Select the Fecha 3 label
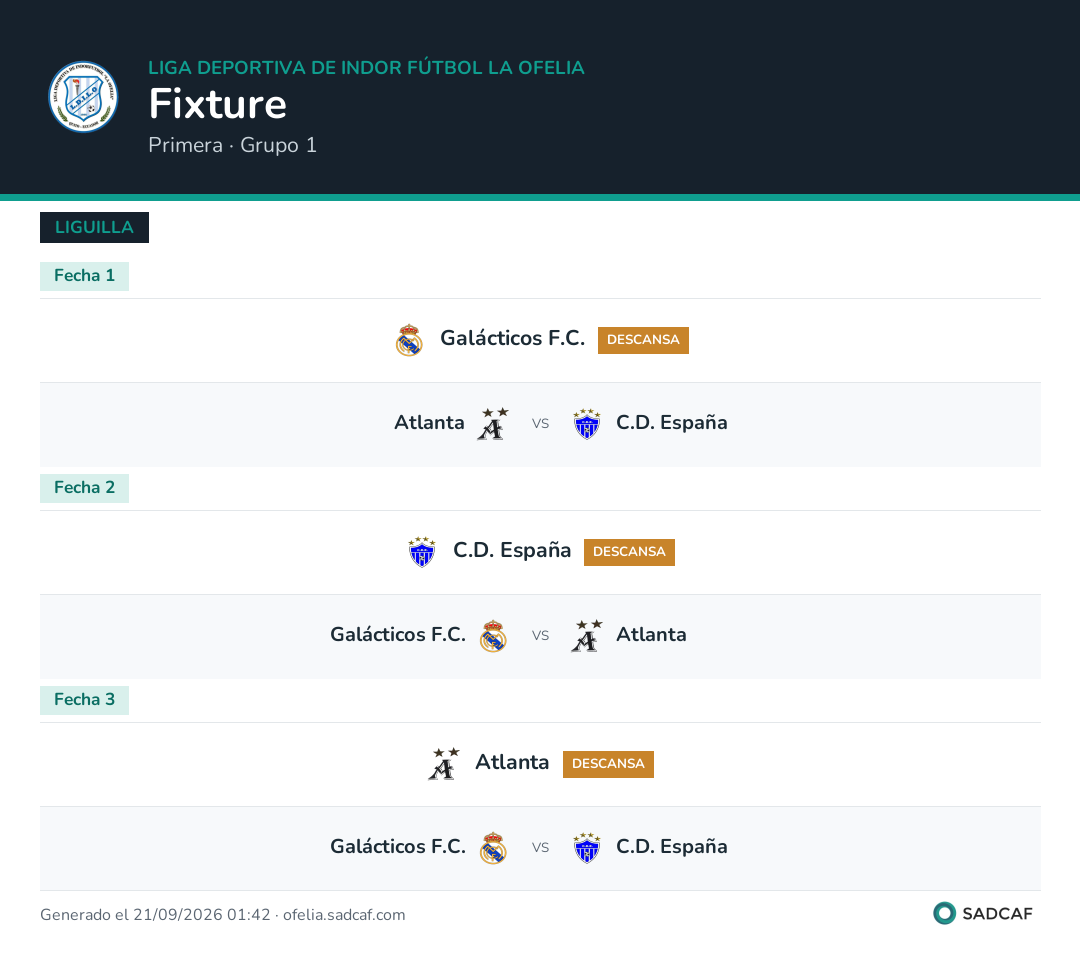1080x966 pixels. [84, 701]
